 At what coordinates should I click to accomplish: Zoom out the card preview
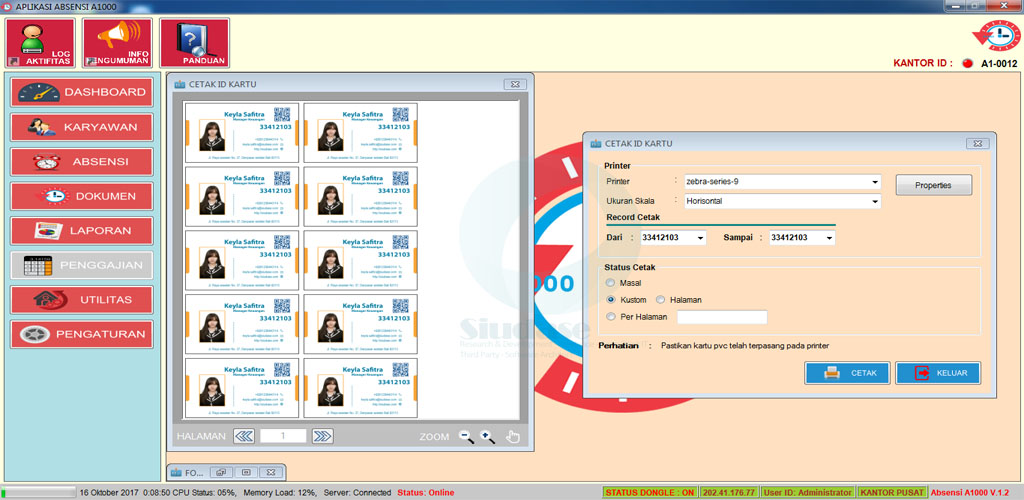(466, 436)
